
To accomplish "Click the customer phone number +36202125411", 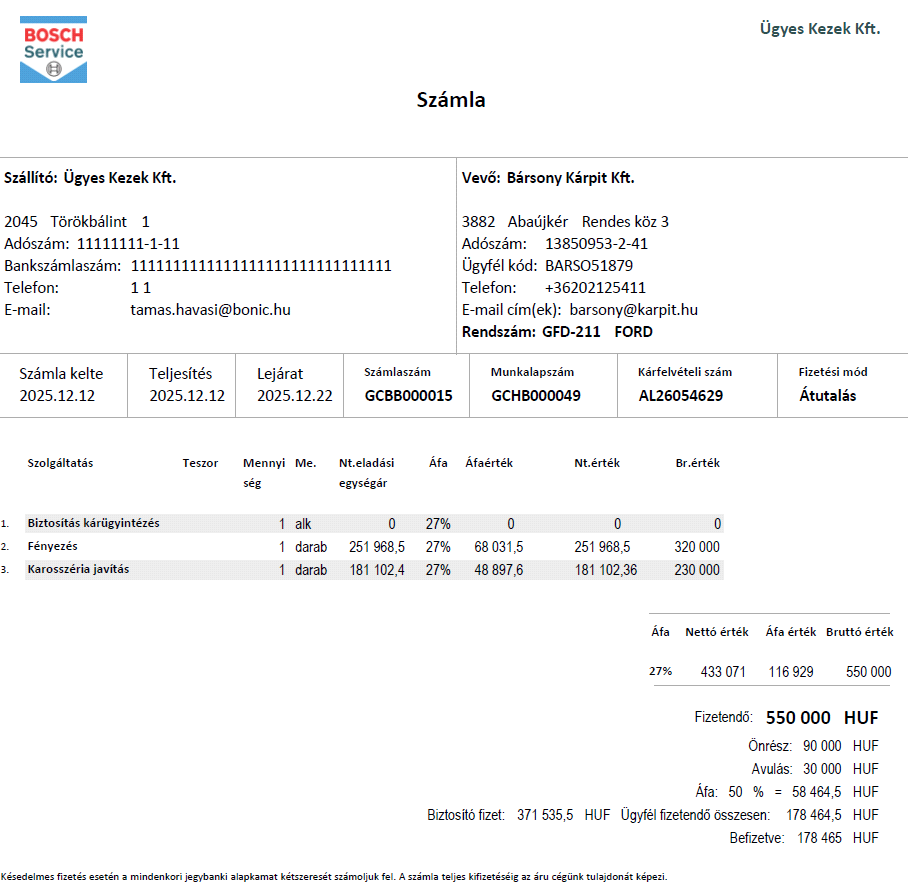I will click(595, 288).
